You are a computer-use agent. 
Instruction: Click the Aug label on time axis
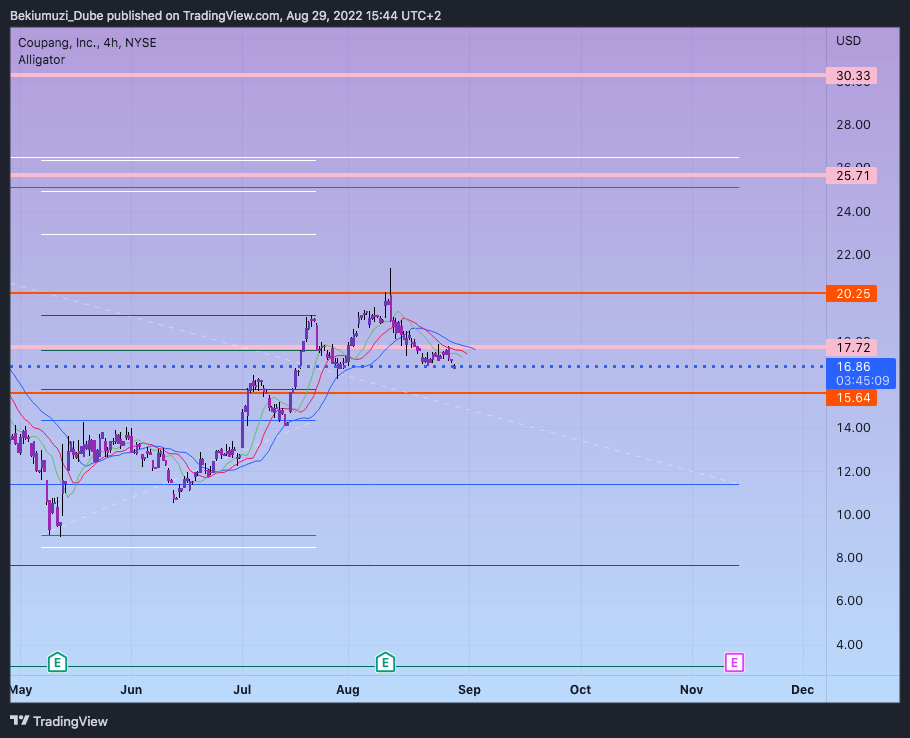click(348, 689)
